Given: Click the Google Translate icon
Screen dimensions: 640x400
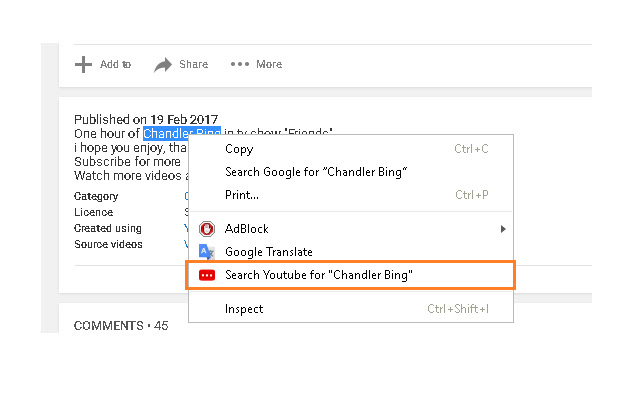Looking at the screenshot, I should click(x=207, y=252).
